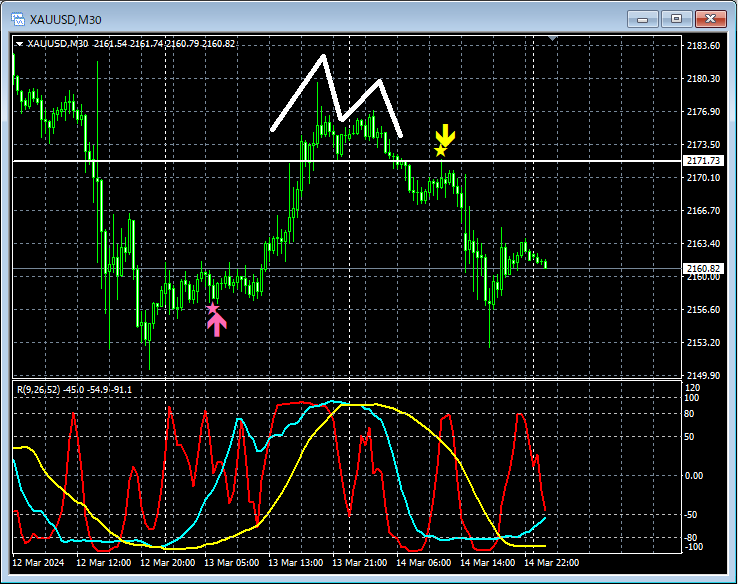Click the chart window icon in title bar
The height and width of the screenshot is (584, 739).
tap(18, 19)
